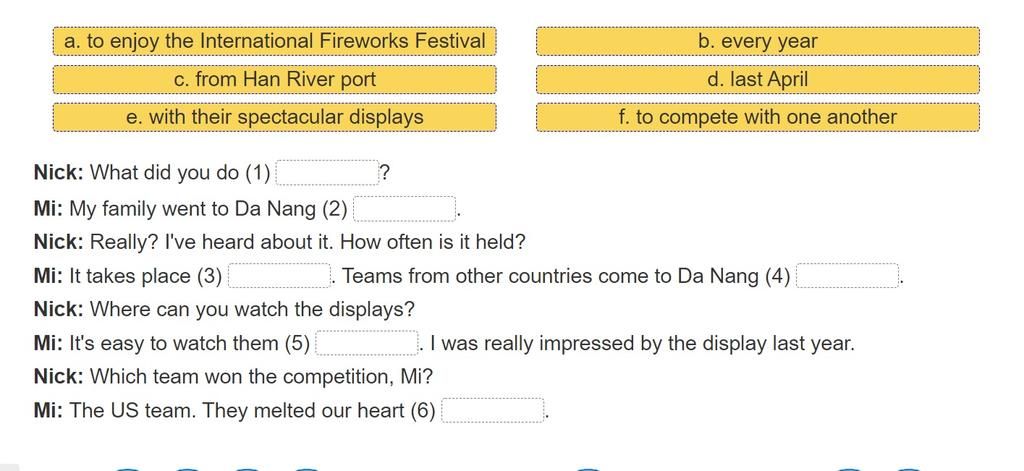This screenshot has width=1024, height=471.
Task: Select blank (2) after 'went to Da Nang'
Action: pos(404,209)
